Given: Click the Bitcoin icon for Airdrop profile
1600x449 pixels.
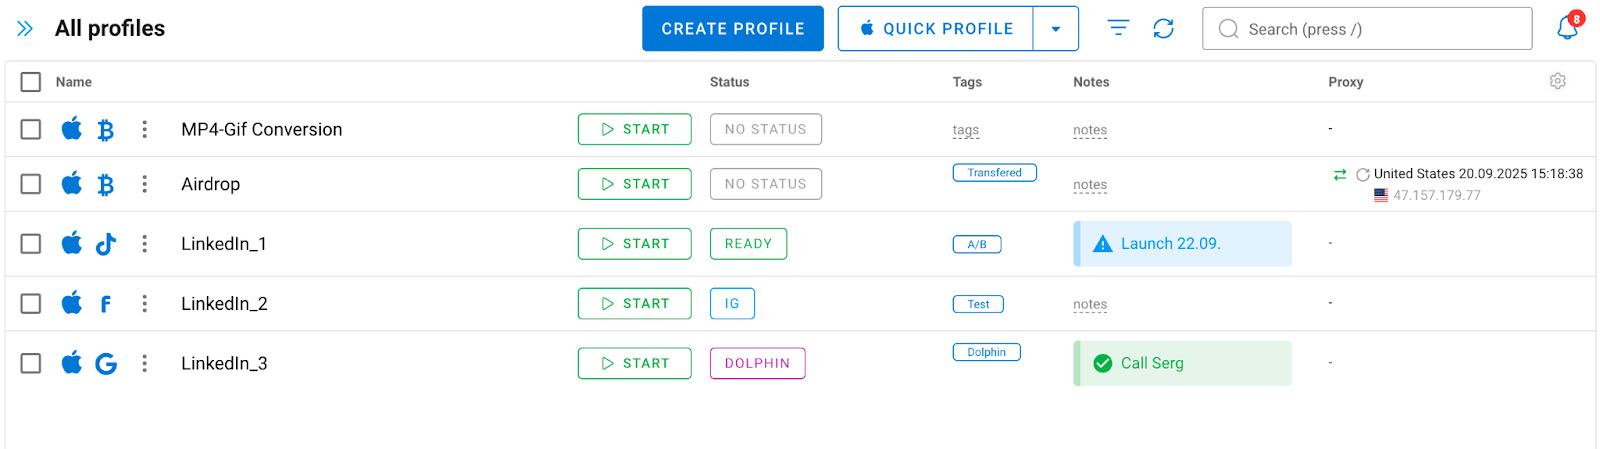Looking at the screenshot, I should 106,184.
